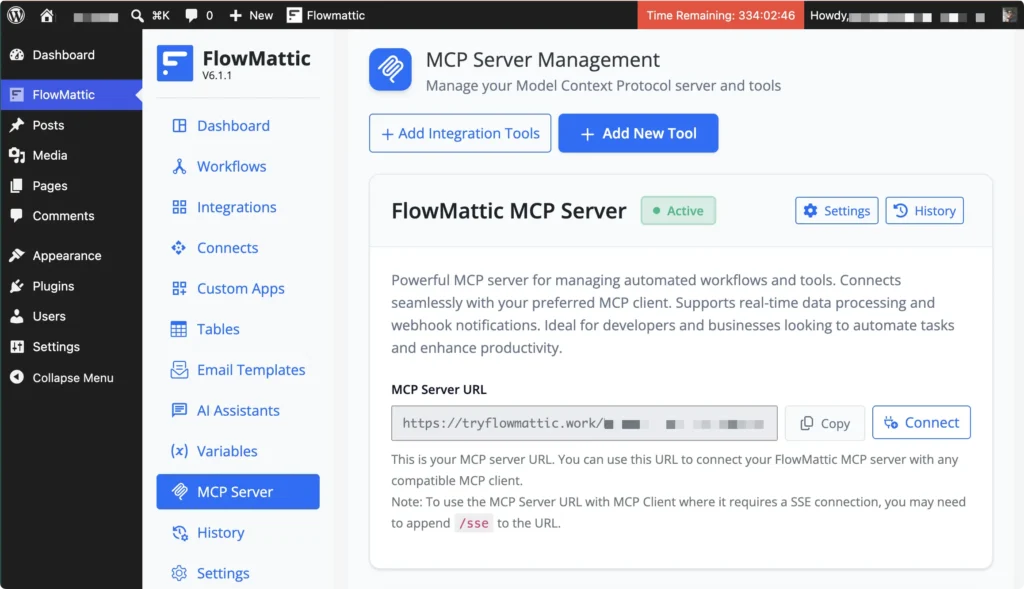The image size is (1024, 589).
Task: Click the Variables (x) icon
Action: [x=179, y=451]
